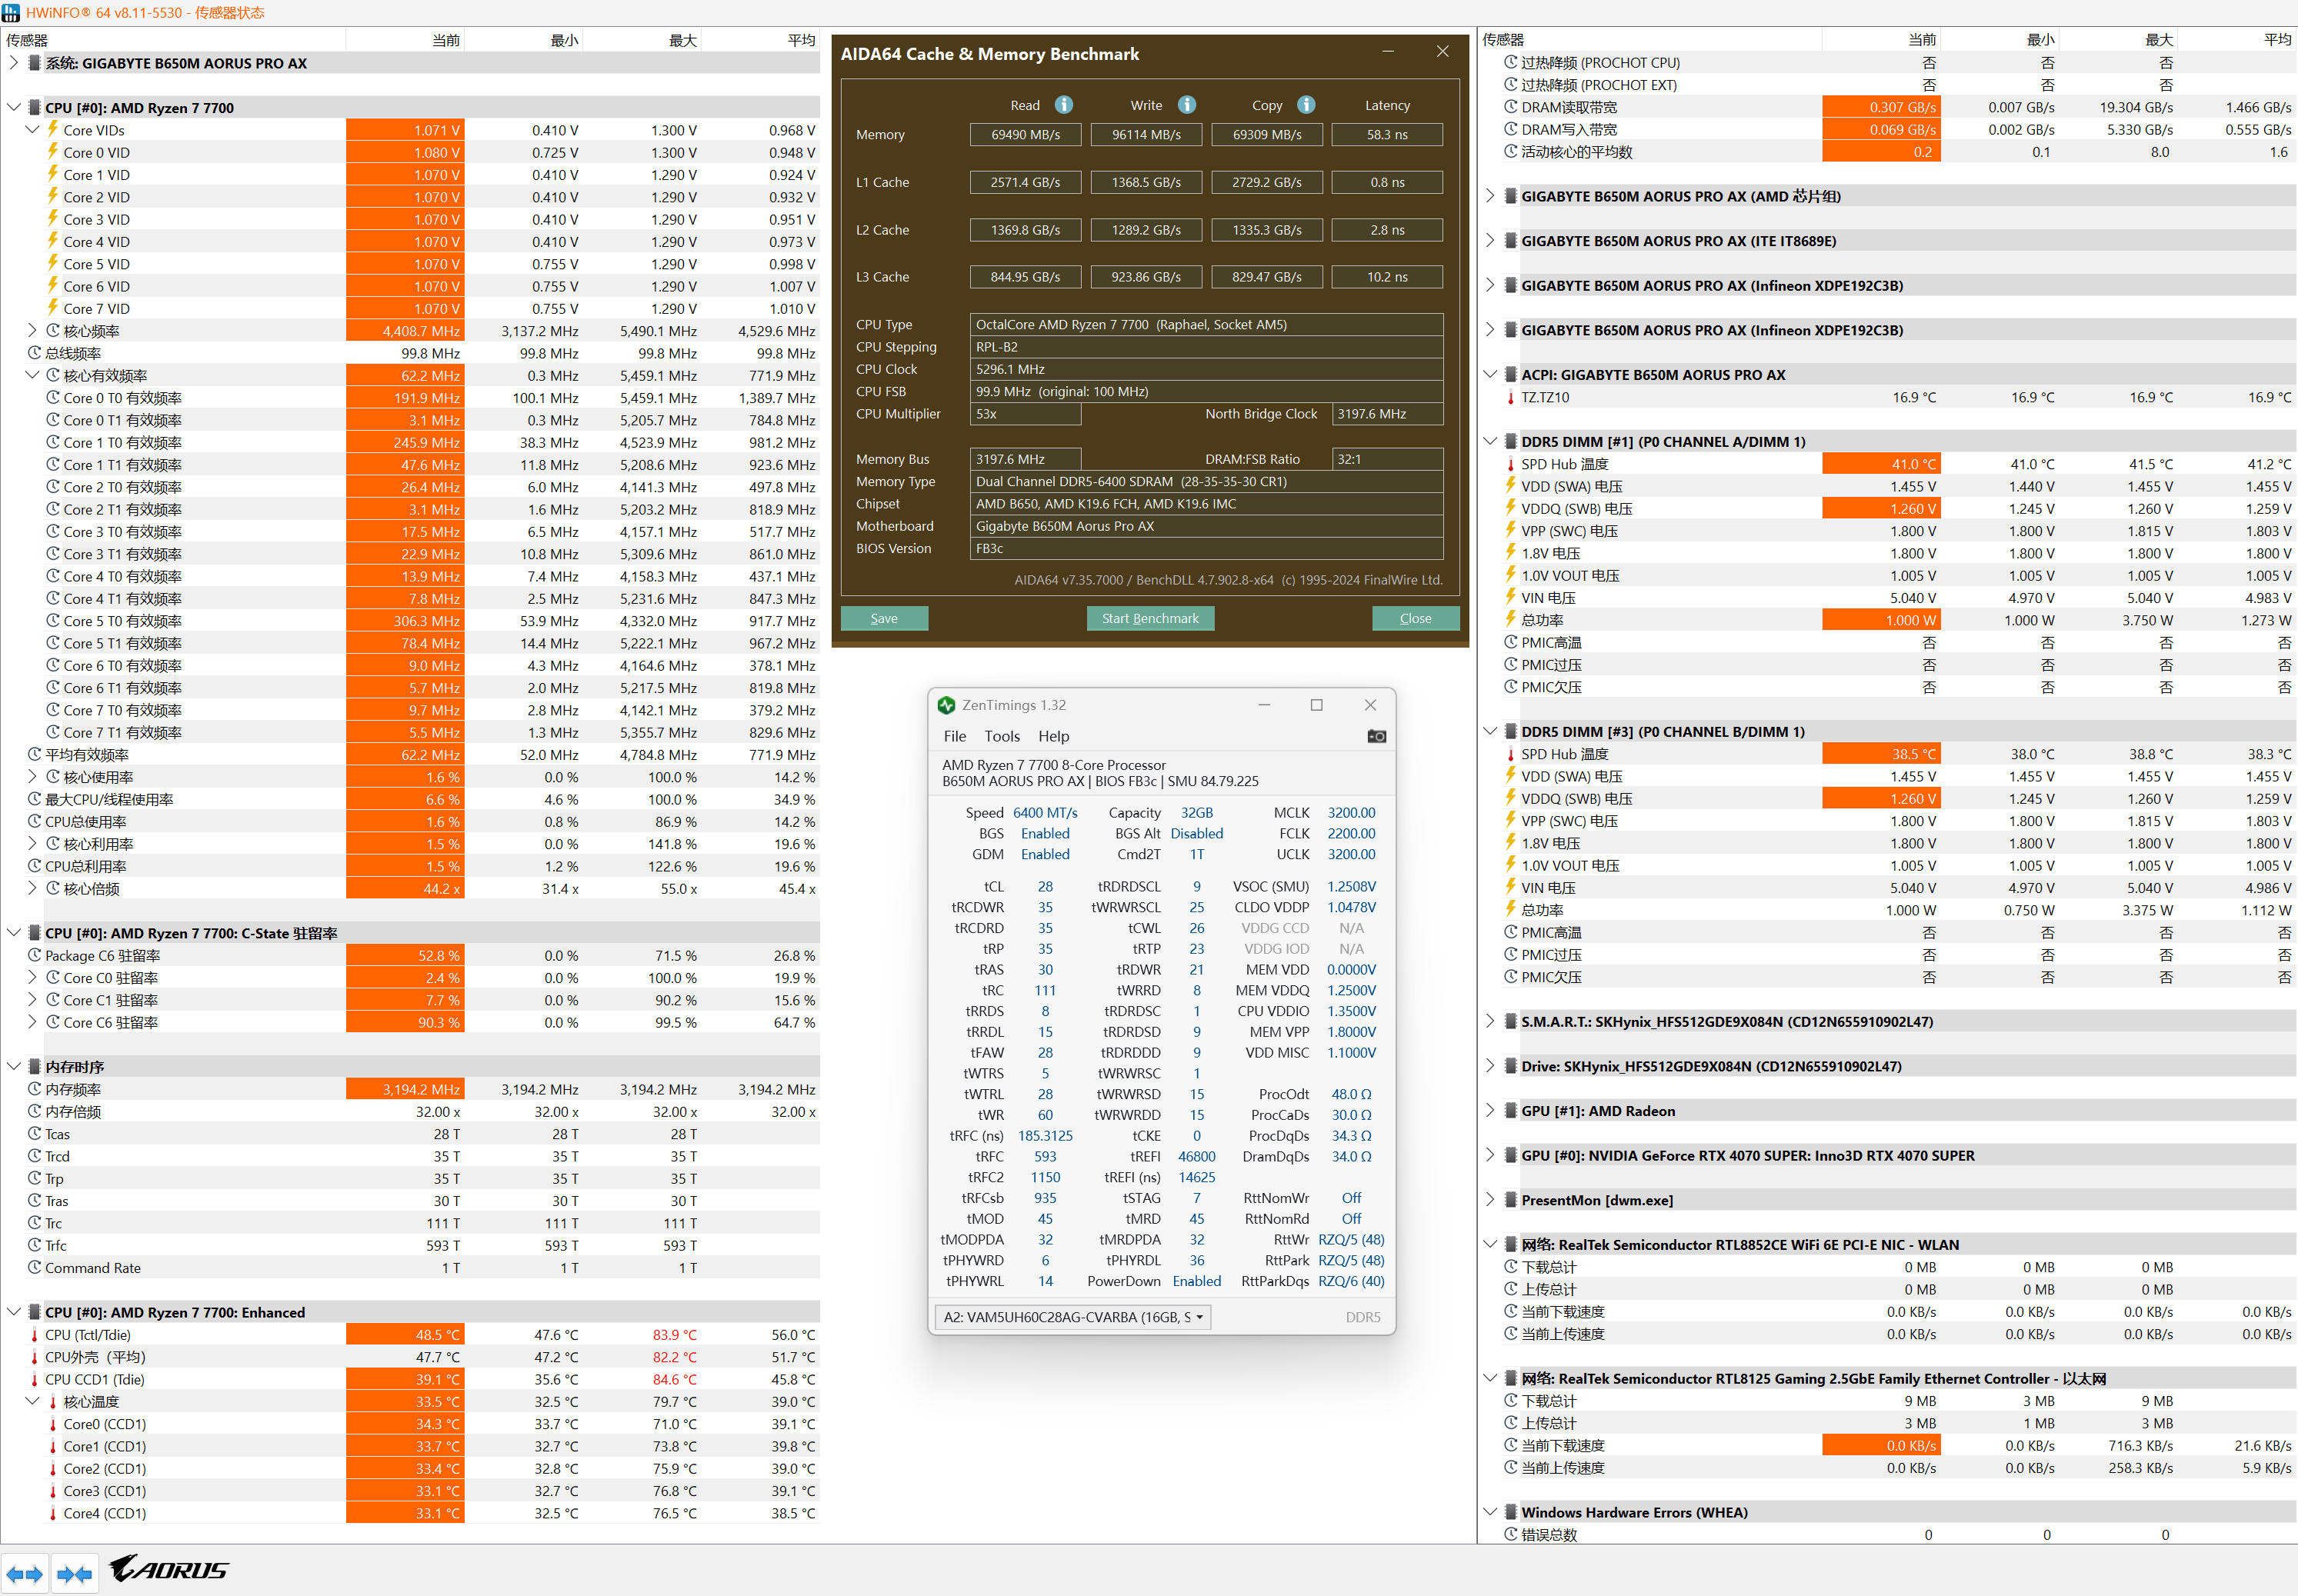
Task: Click the Save button in AIDA64
Action: [x=883, y=618]
